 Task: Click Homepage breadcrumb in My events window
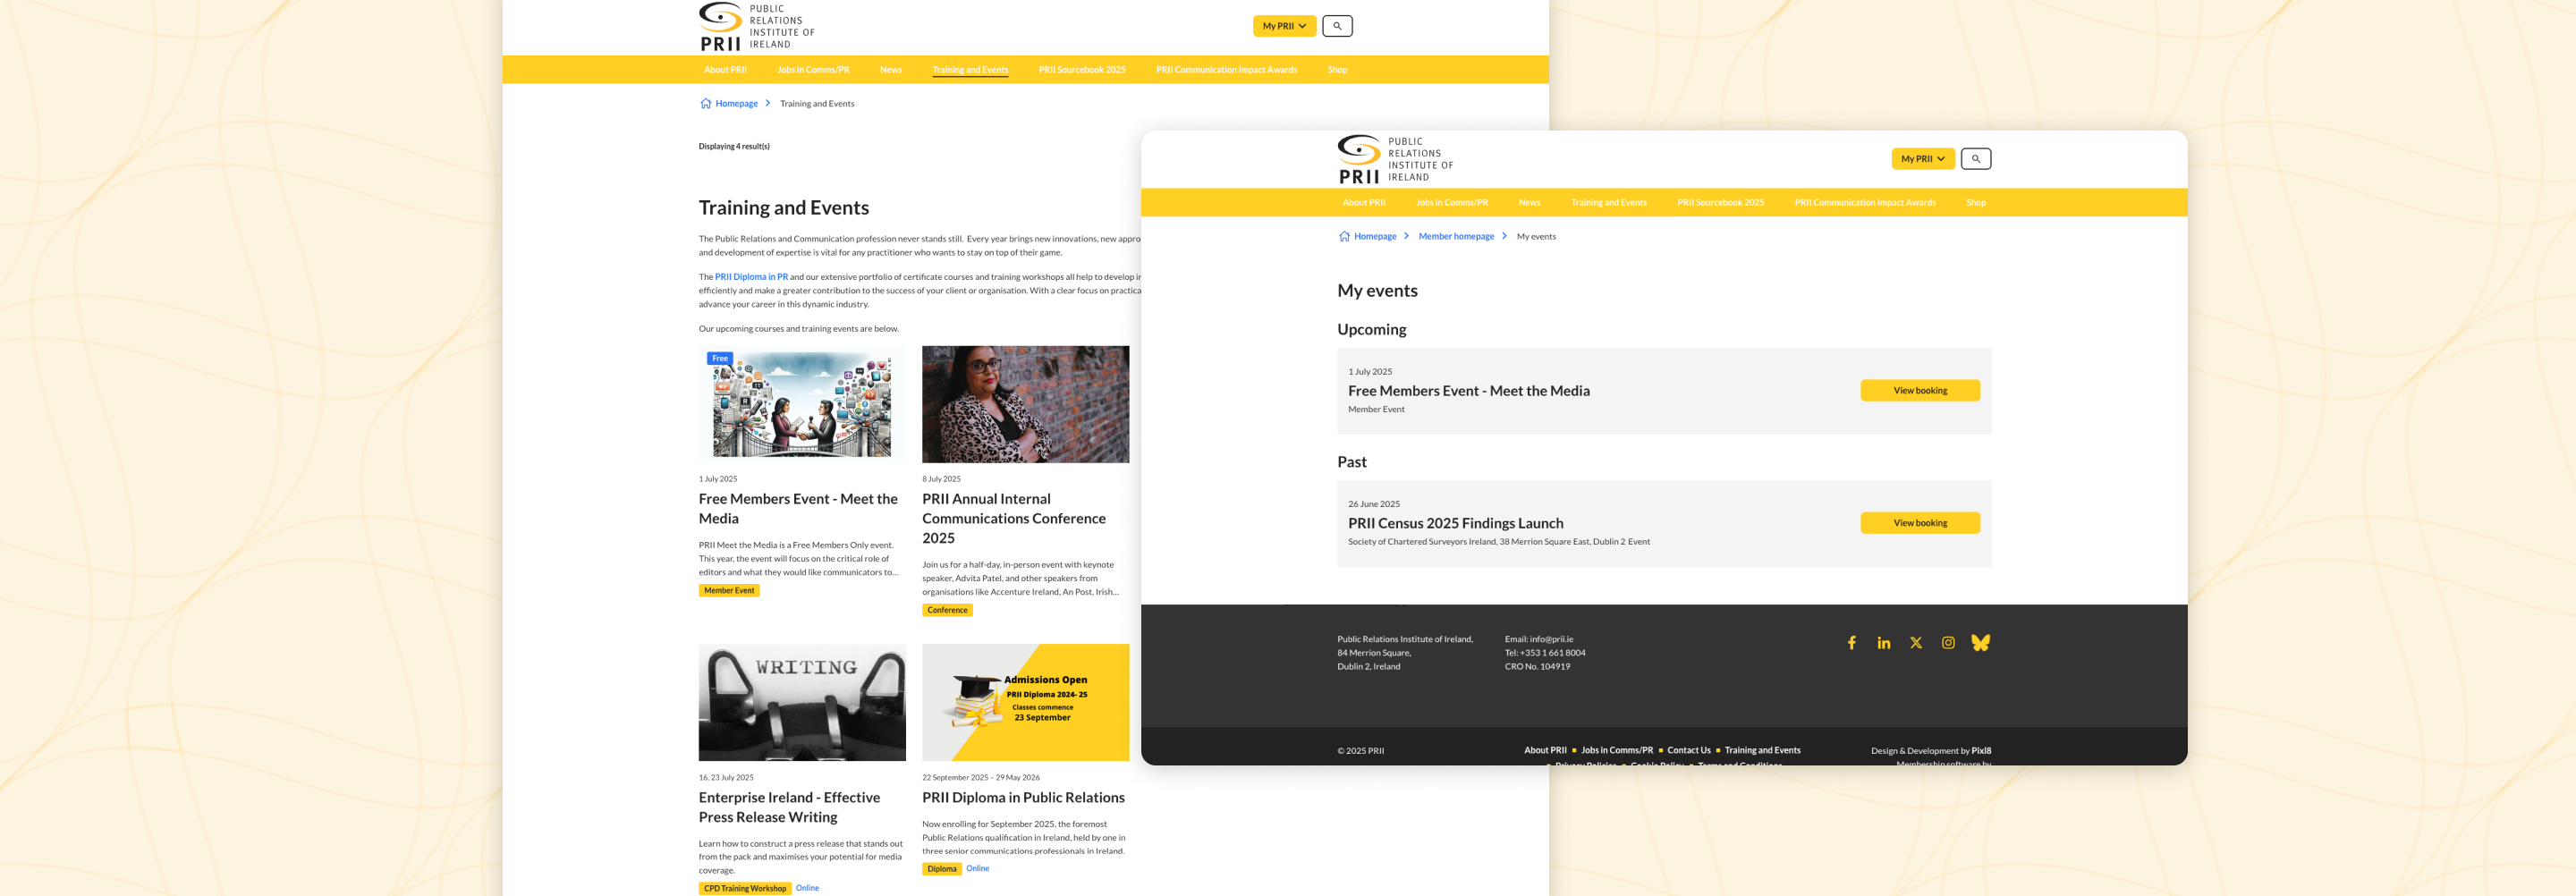pos(1375,236)
